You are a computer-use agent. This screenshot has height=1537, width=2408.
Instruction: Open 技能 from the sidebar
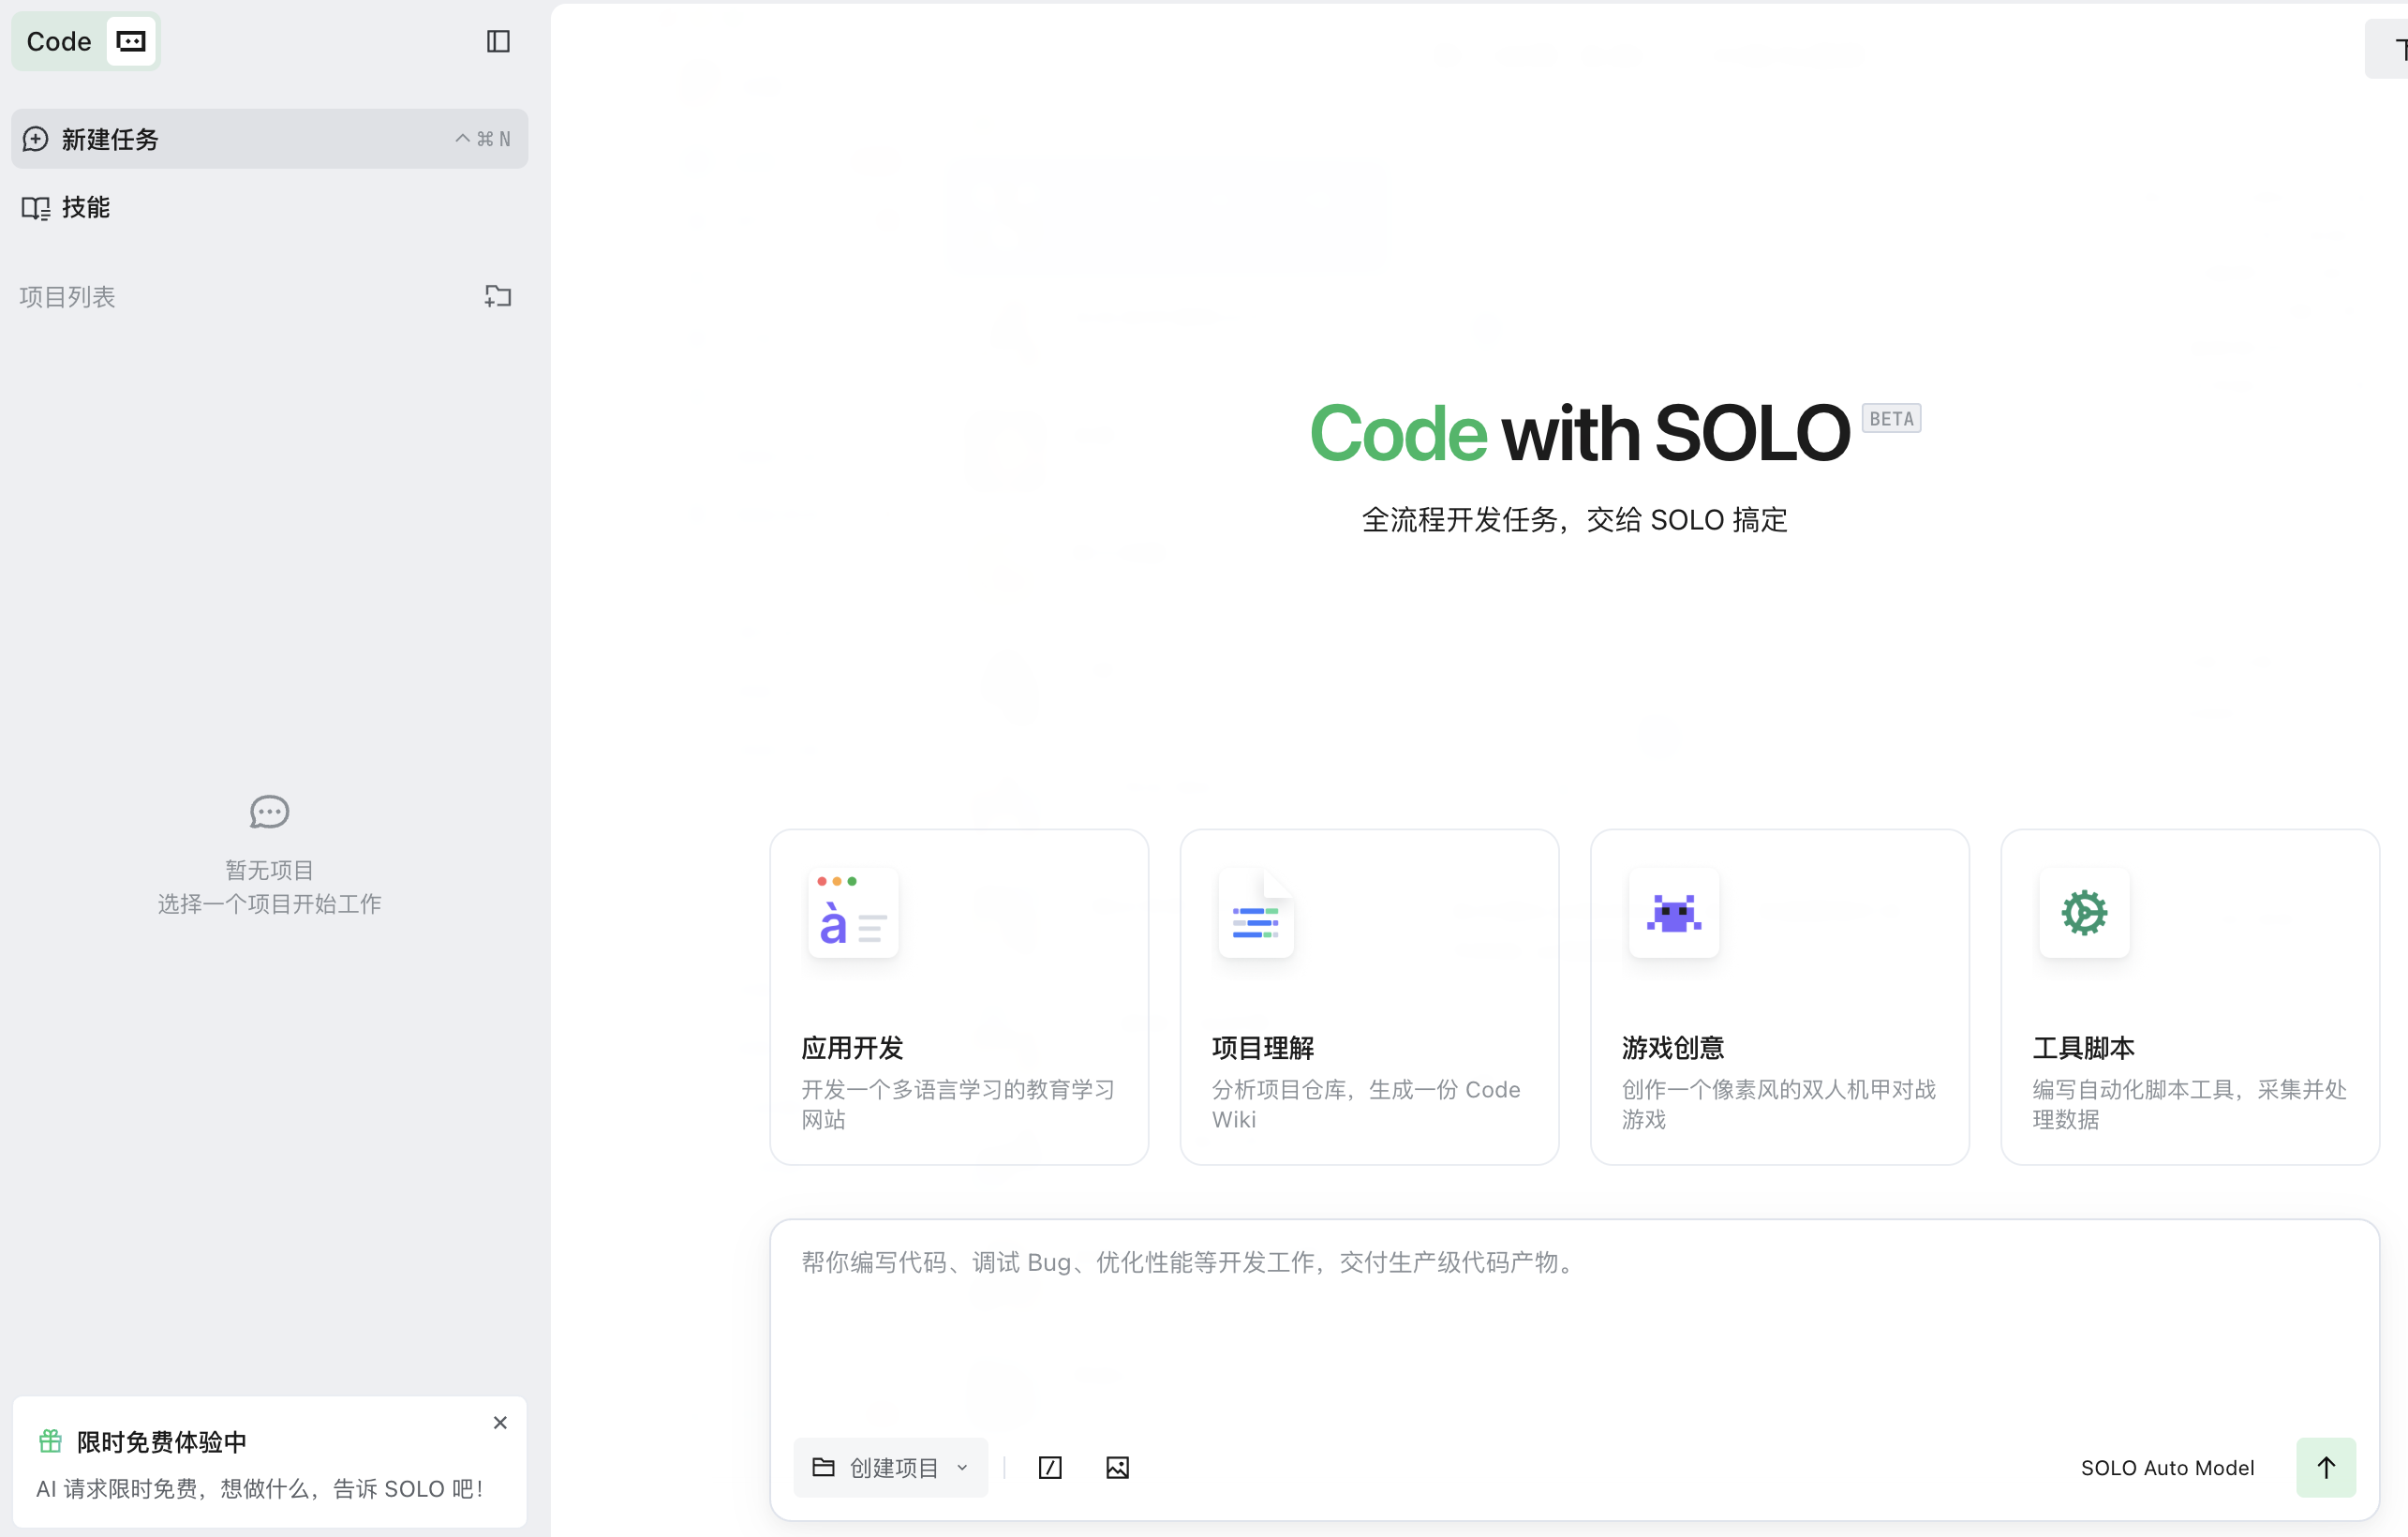[85, 206]
